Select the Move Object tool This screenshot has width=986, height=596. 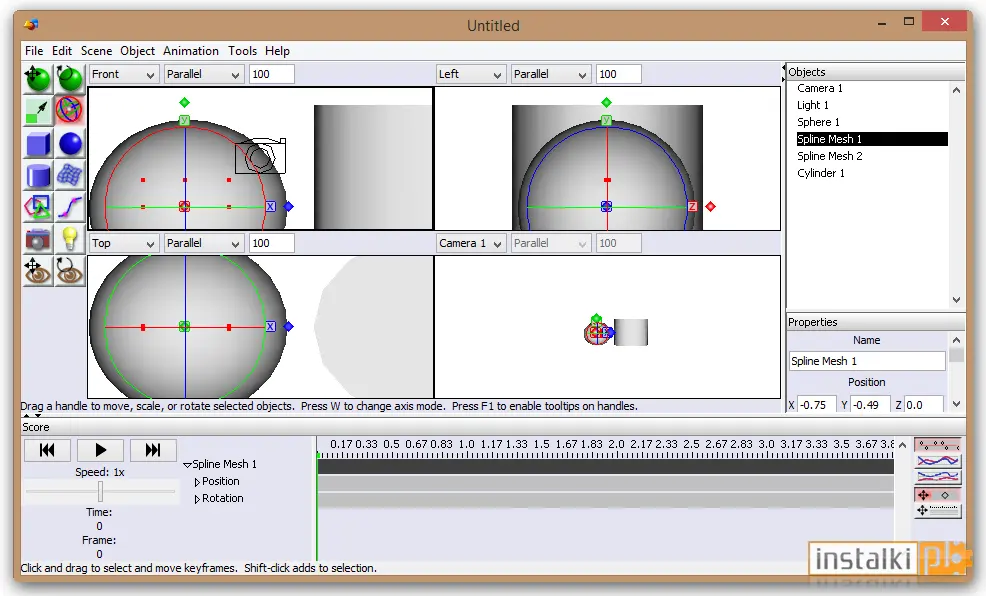(38, 78)
